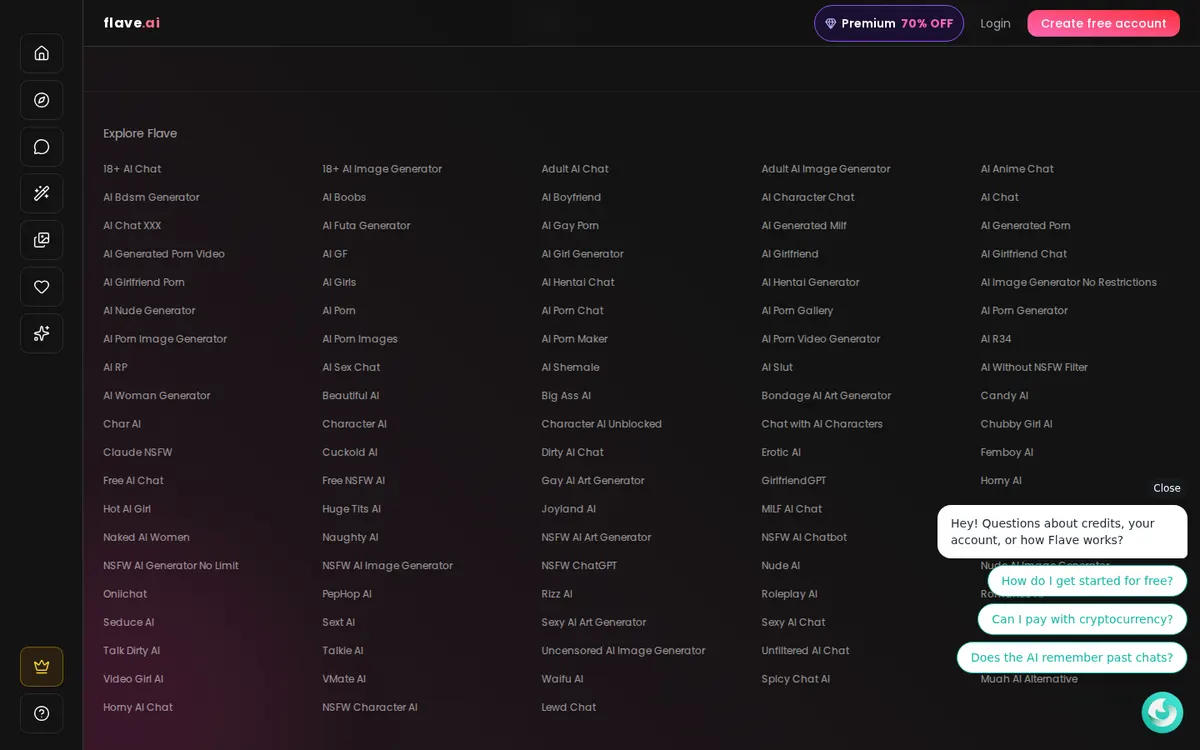The width and height of the screenshot is (1200, 750).
Task: Open the AI Girlfriend Chat link
Action: click(1024, 254)
